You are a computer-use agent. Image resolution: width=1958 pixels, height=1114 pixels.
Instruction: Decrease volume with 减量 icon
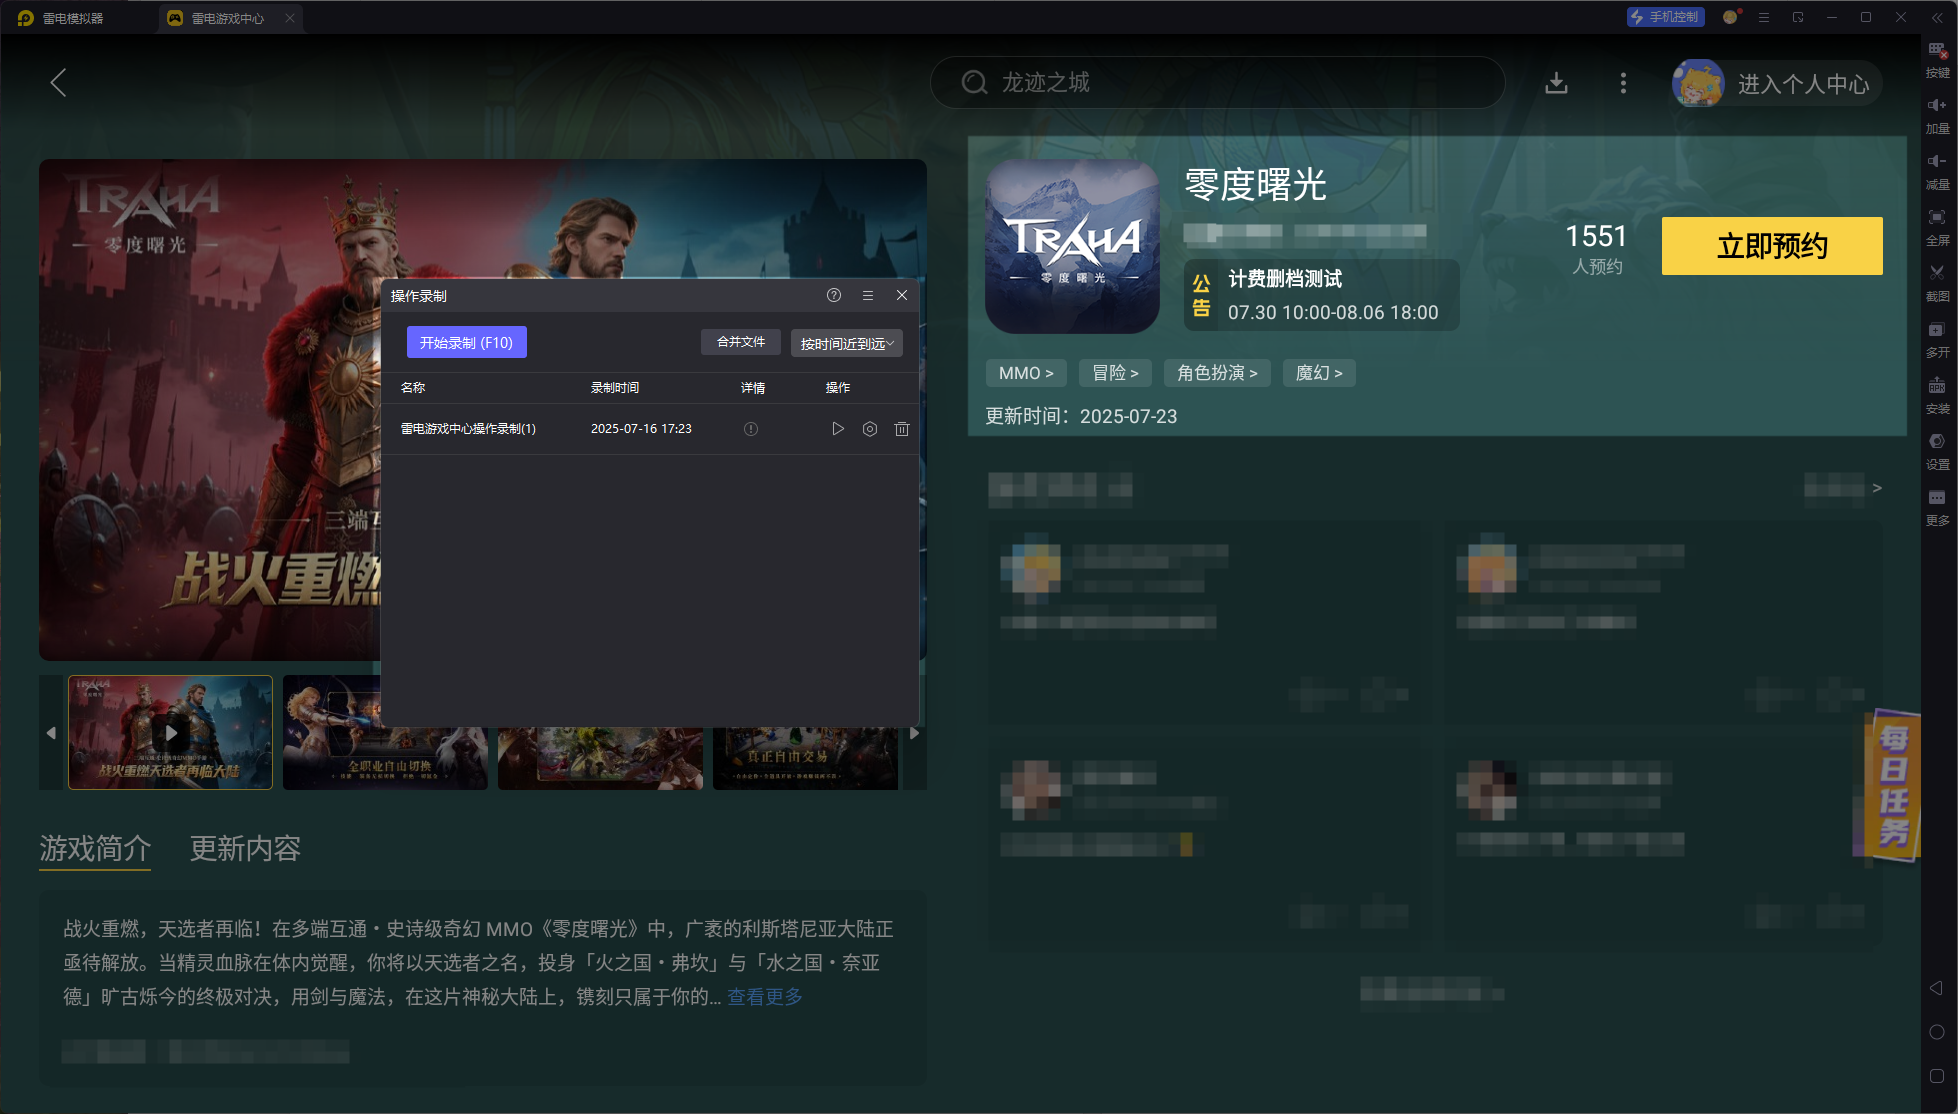1937,172
